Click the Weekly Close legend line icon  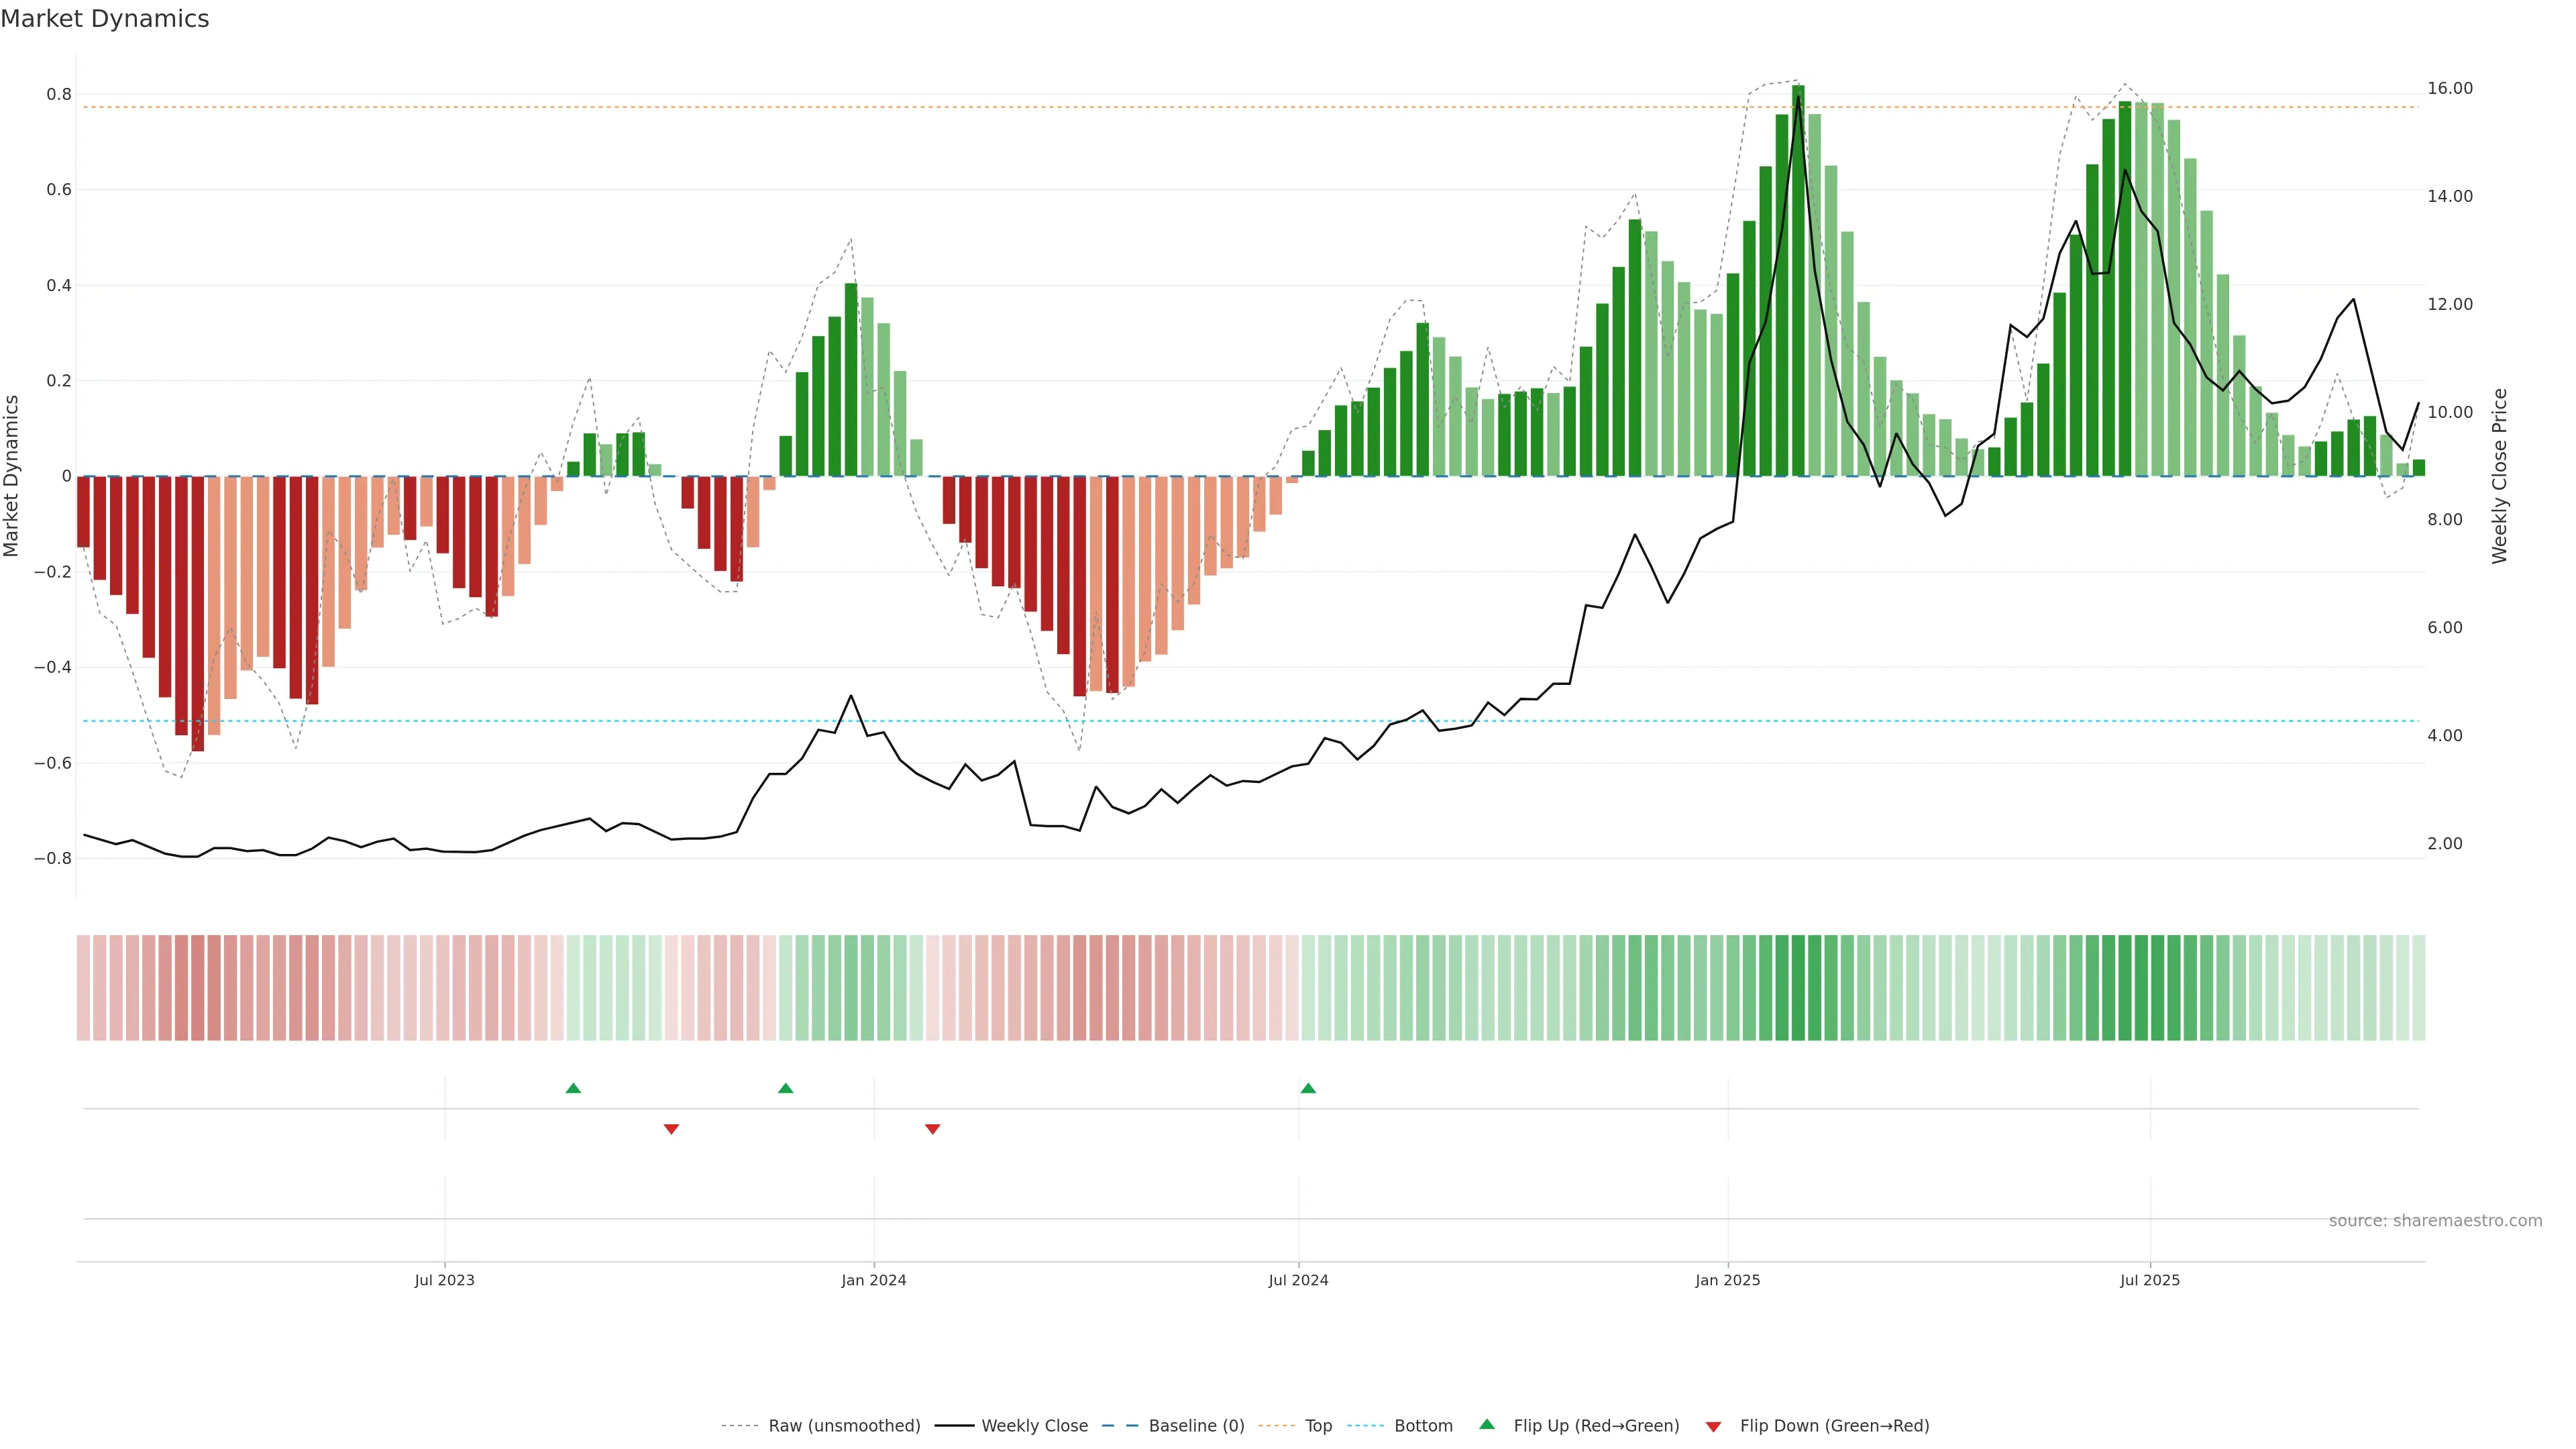click(954, 1426)
